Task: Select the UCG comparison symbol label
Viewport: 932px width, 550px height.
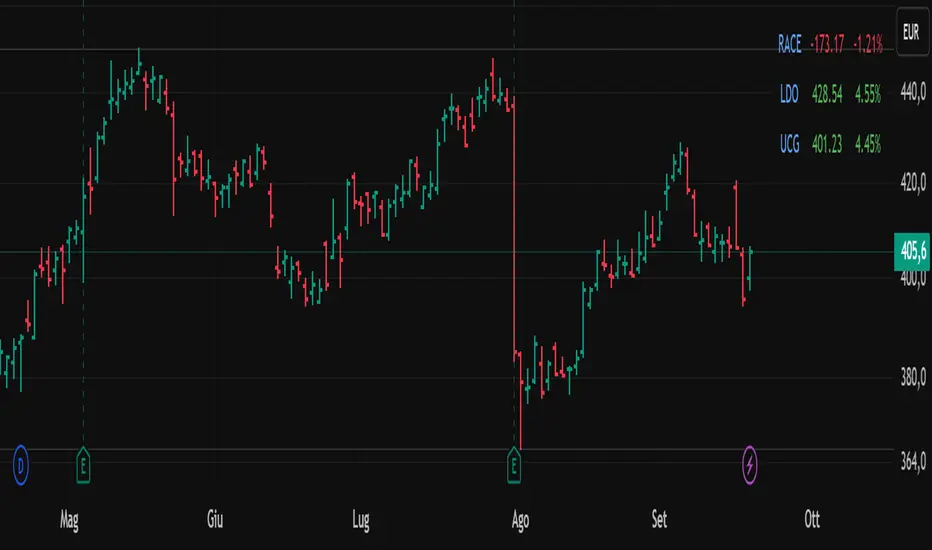Action: tap(789, 144)
